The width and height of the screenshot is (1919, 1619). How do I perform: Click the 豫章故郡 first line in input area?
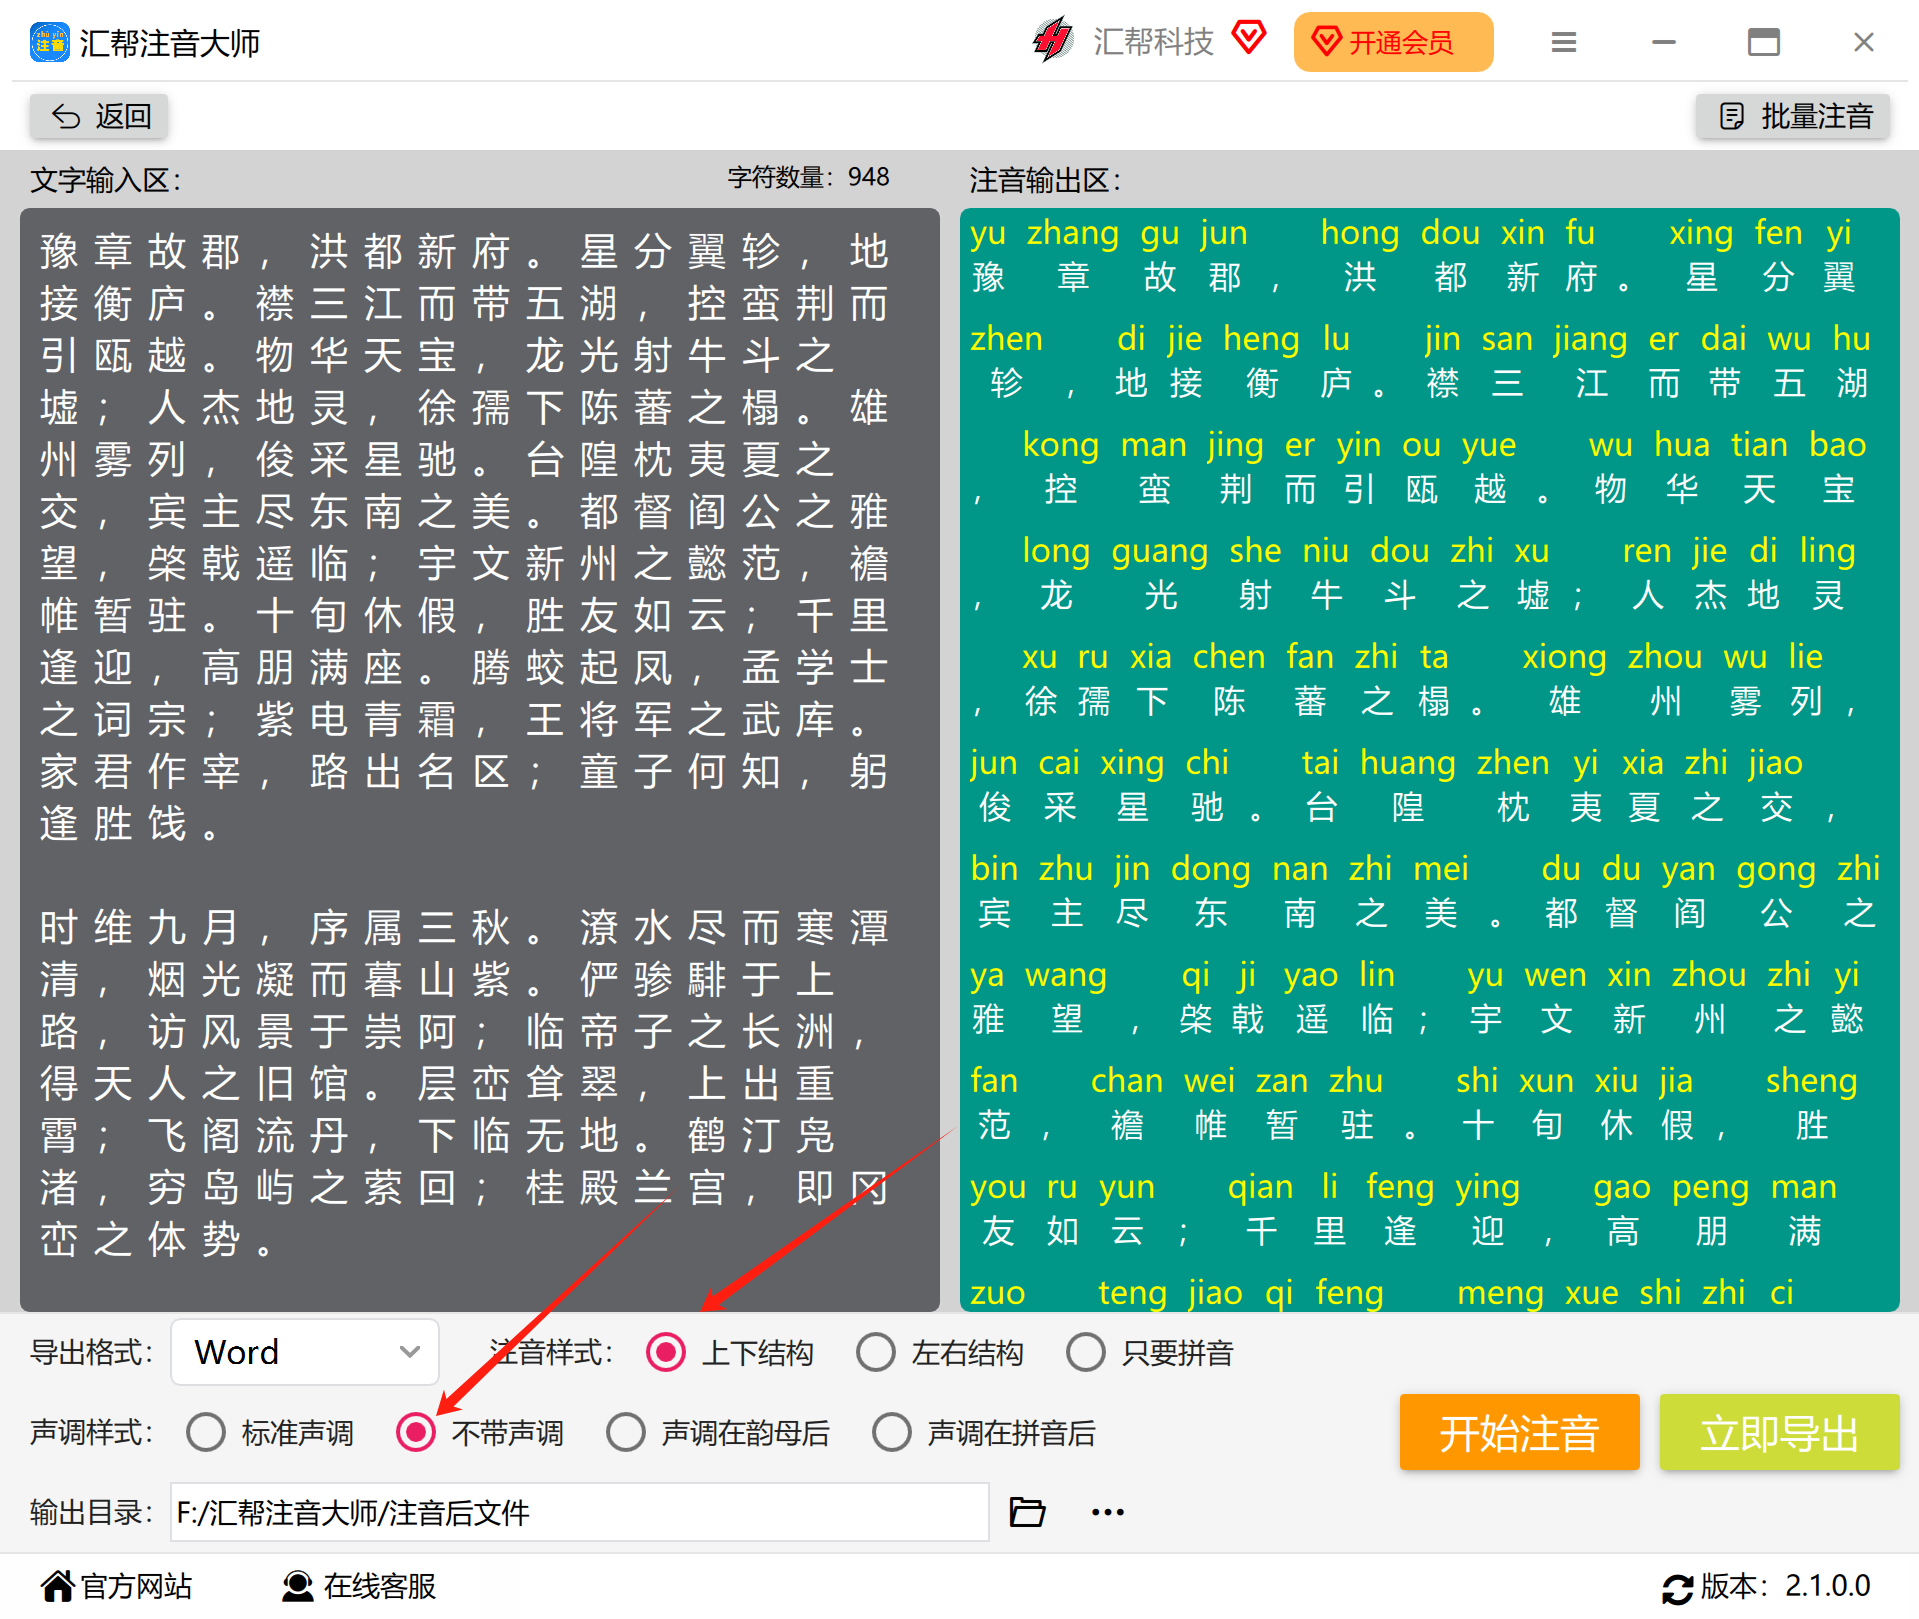point(464,252)
